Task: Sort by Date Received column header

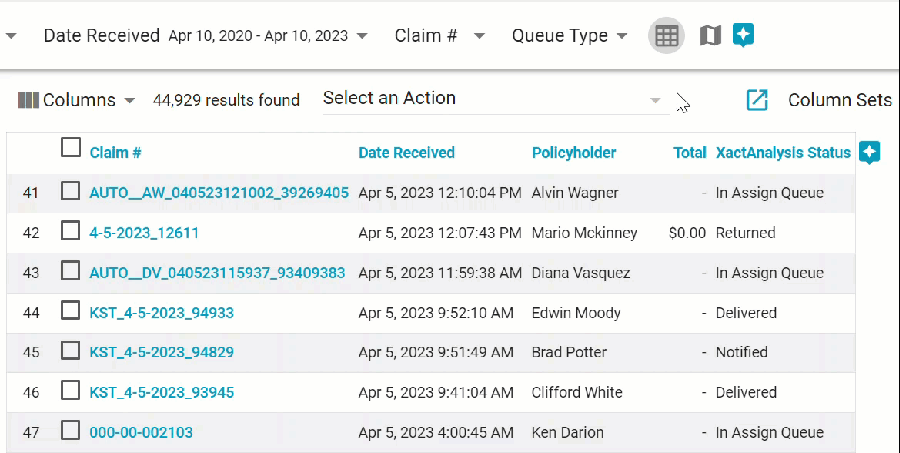Action: pos(406,153)
